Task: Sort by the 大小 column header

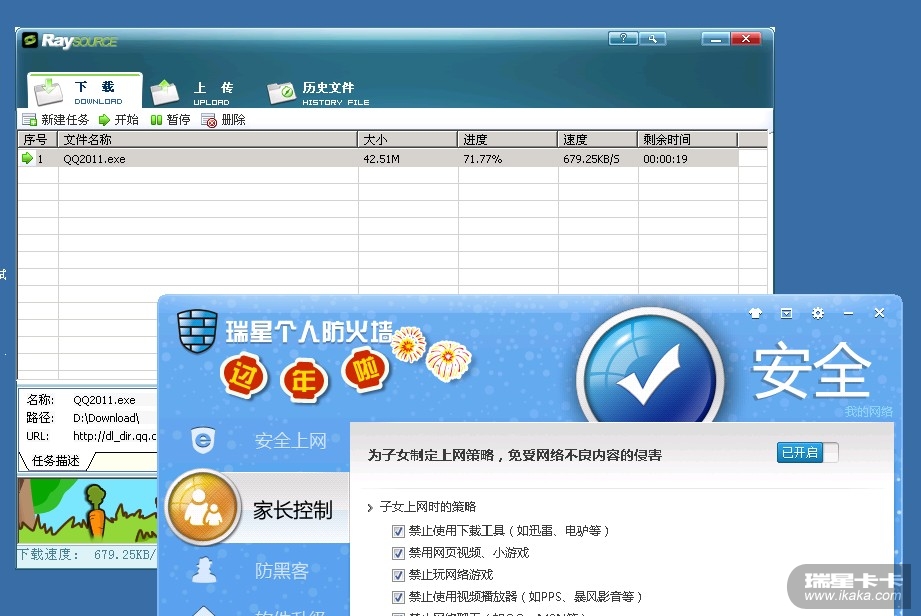Action: [408, 140]
